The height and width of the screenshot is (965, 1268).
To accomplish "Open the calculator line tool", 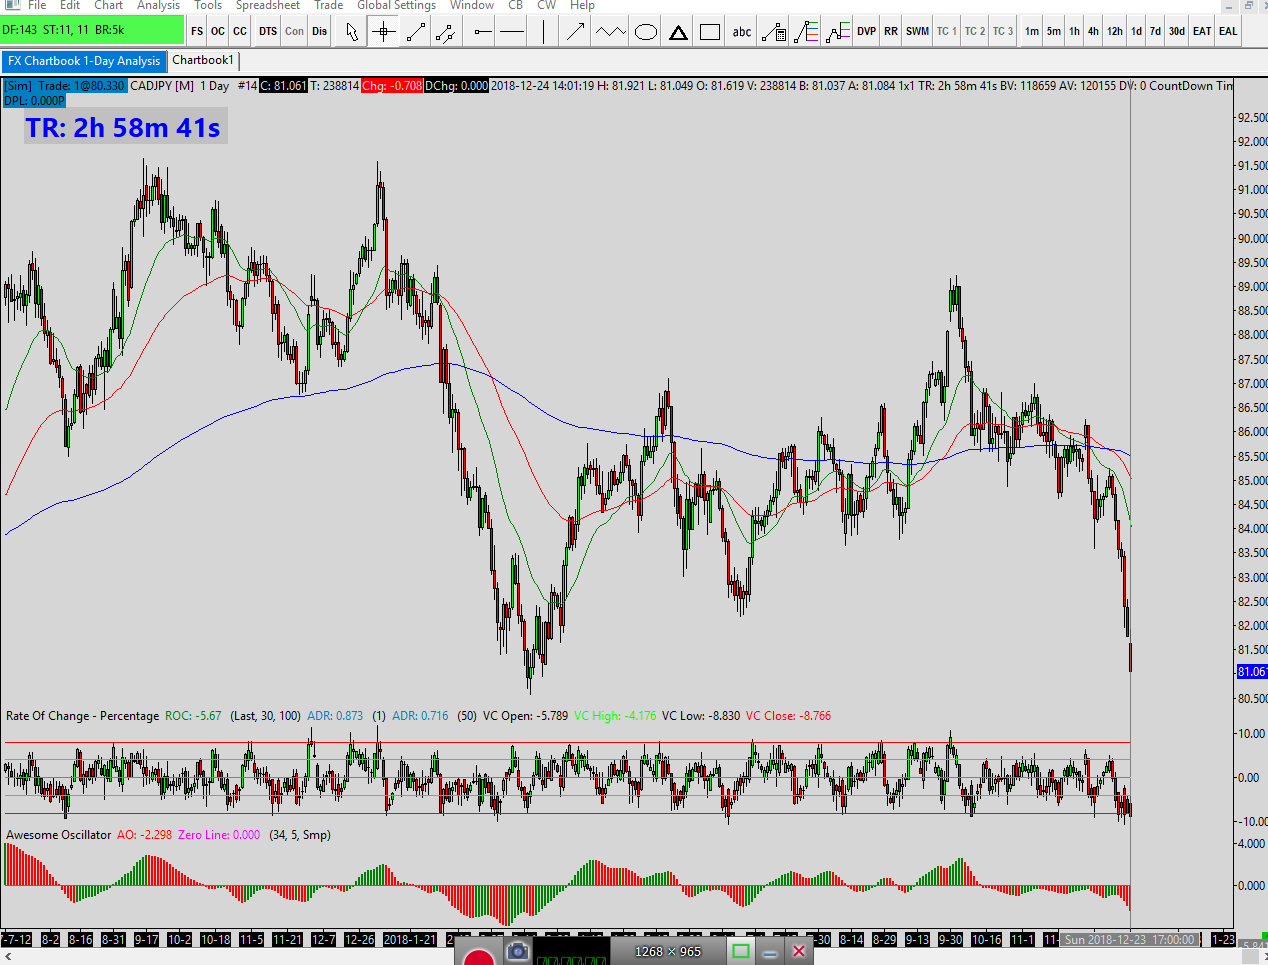I will pos(773,32).
